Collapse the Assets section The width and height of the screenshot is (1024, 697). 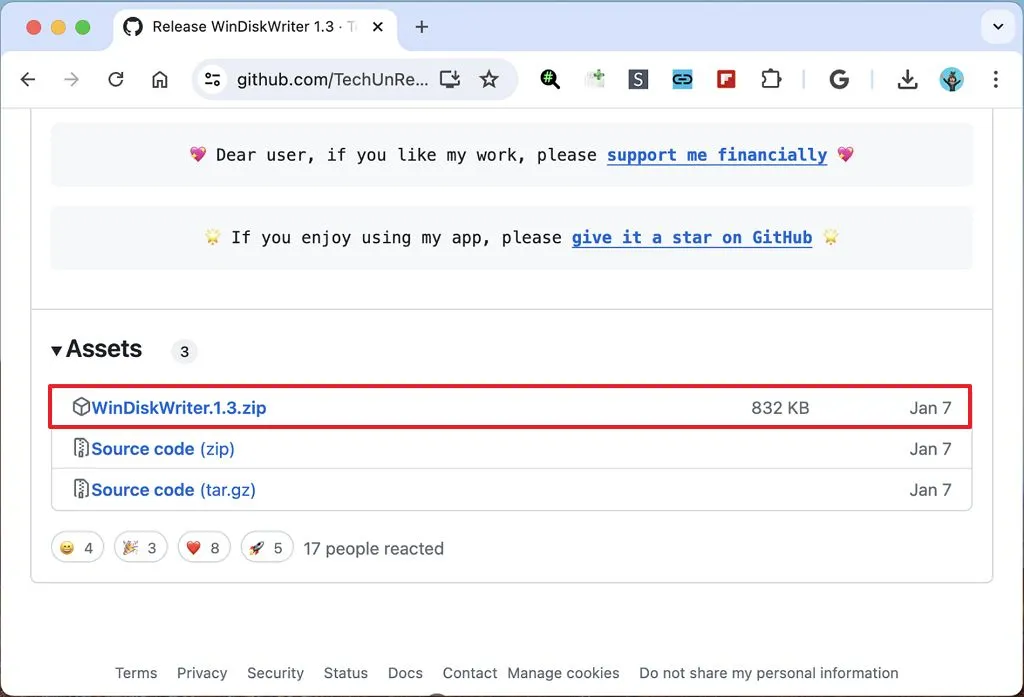tap(96, 348)
